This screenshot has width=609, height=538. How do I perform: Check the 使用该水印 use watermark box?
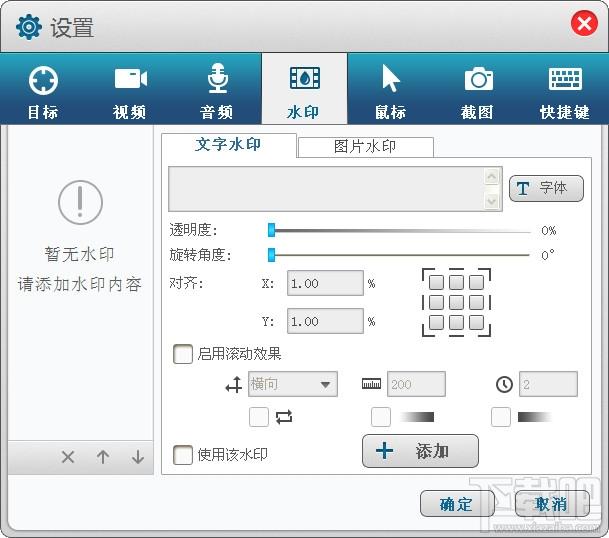pyautogui.click(x=183, y=455)
